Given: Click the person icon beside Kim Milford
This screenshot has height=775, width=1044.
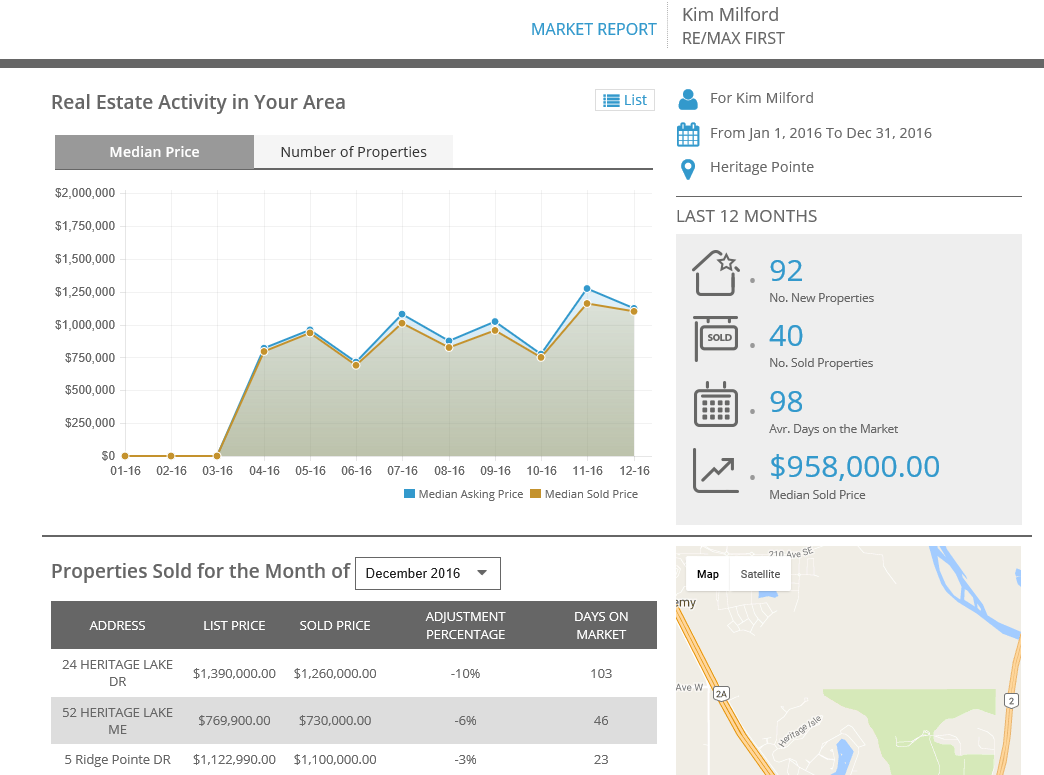Looking at the screenshot, I should pos(688,99).
